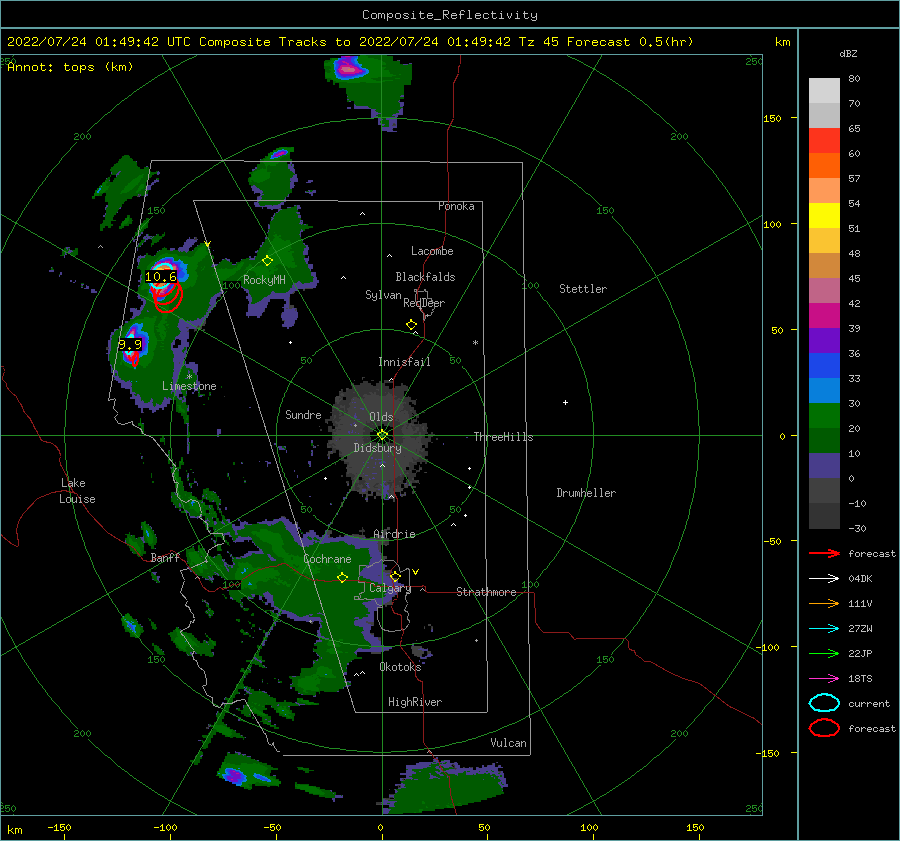
Task: Click the Didsbury label
Action: coord(377,448)
